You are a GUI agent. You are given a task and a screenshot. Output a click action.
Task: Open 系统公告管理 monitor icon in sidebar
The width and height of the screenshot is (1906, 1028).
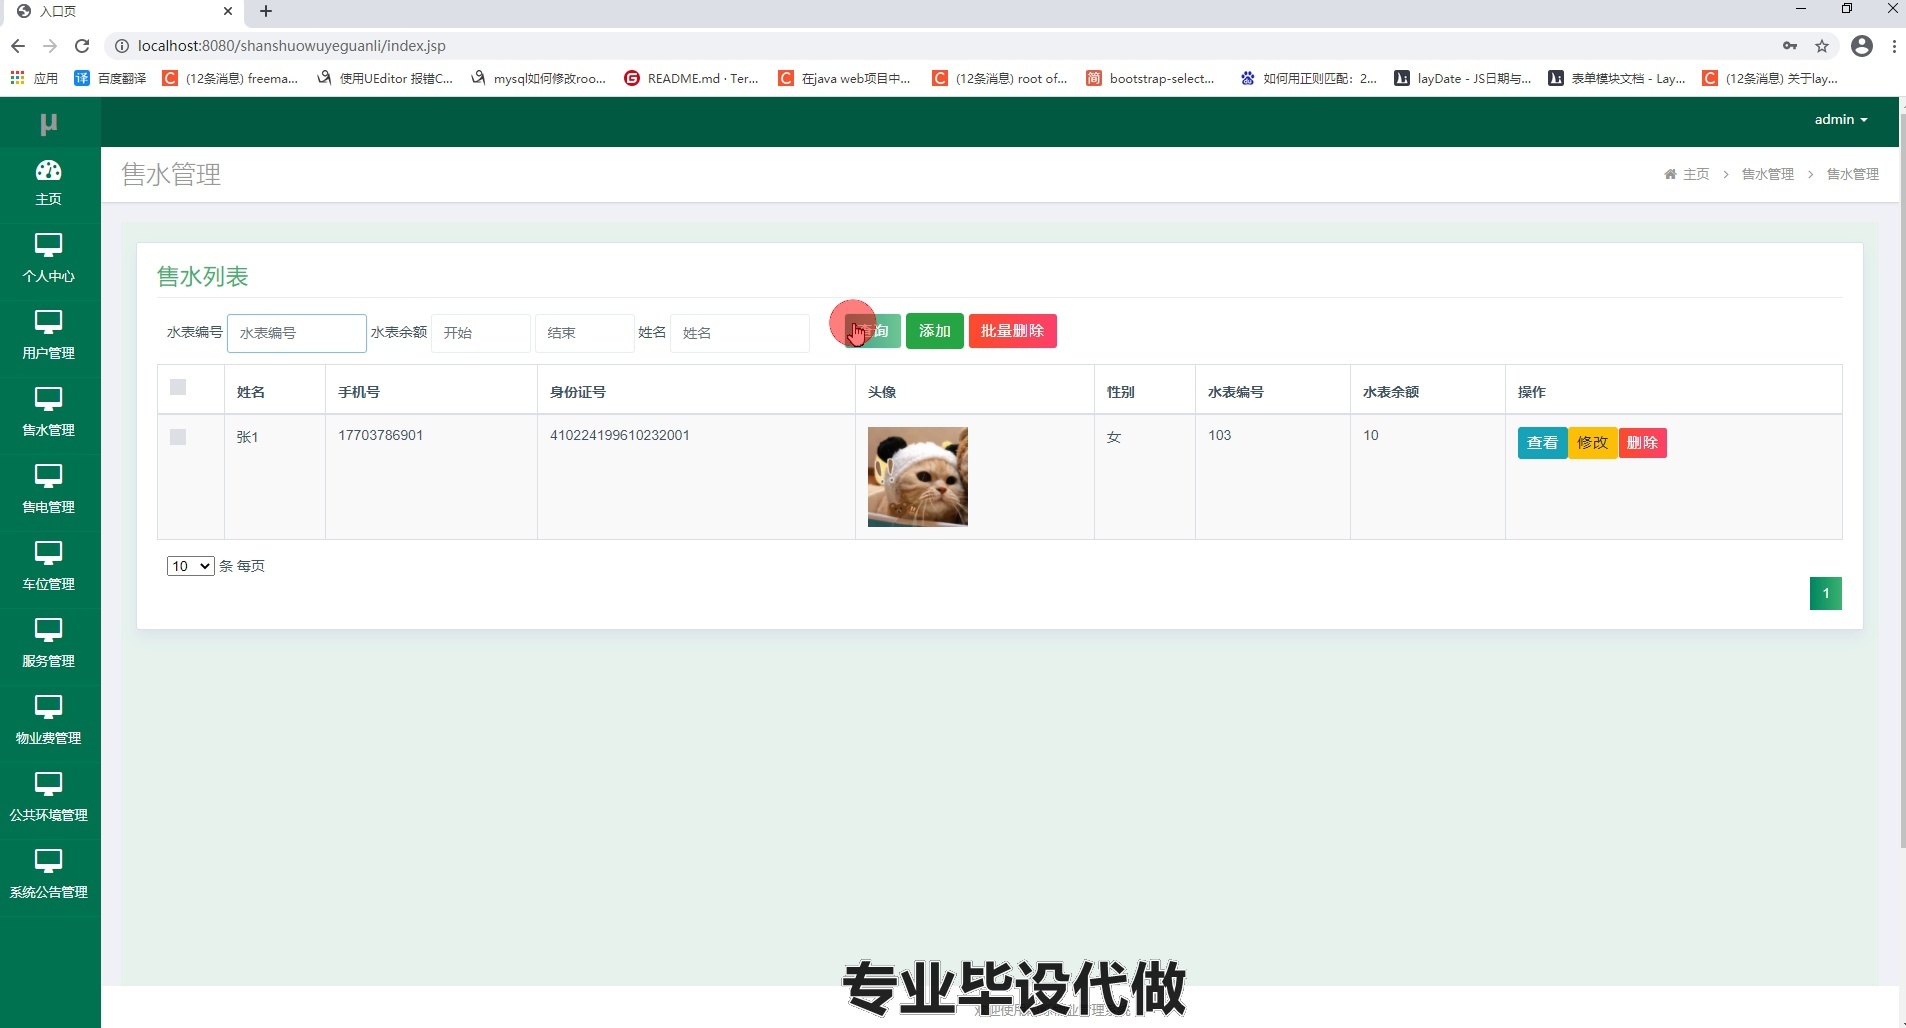tap(48, 862)
